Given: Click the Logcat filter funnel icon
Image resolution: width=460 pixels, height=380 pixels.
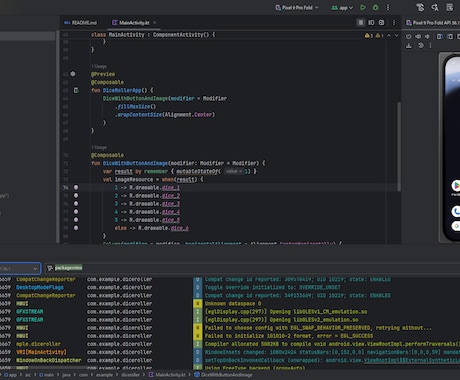Looking at the screenshot, I should tap(50, 268).
